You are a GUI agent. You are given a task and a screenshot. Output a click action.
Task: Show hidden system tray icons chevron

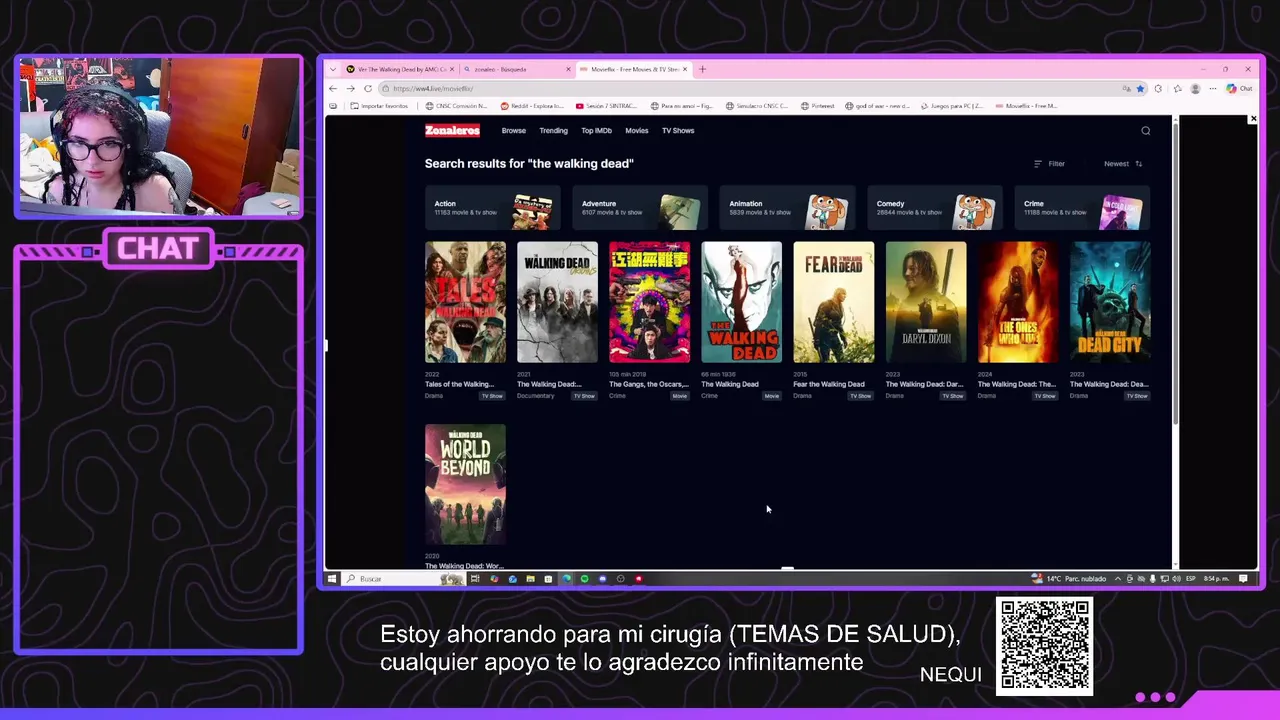tap(1118, 579)
